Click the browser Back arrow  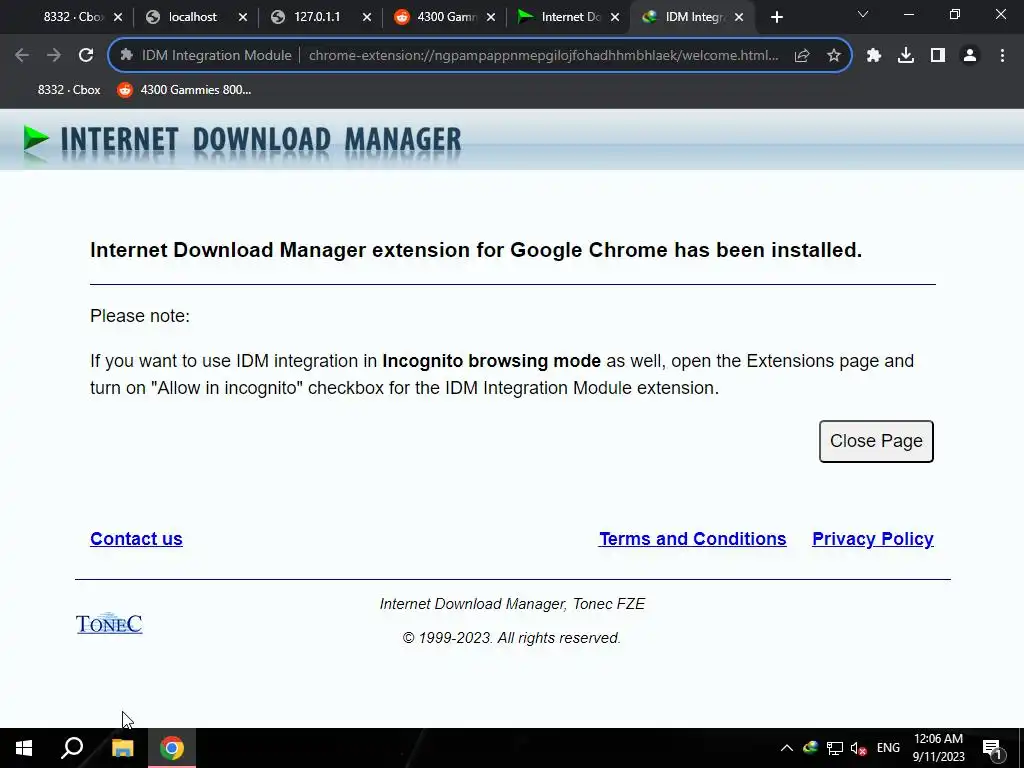(22, 56)
